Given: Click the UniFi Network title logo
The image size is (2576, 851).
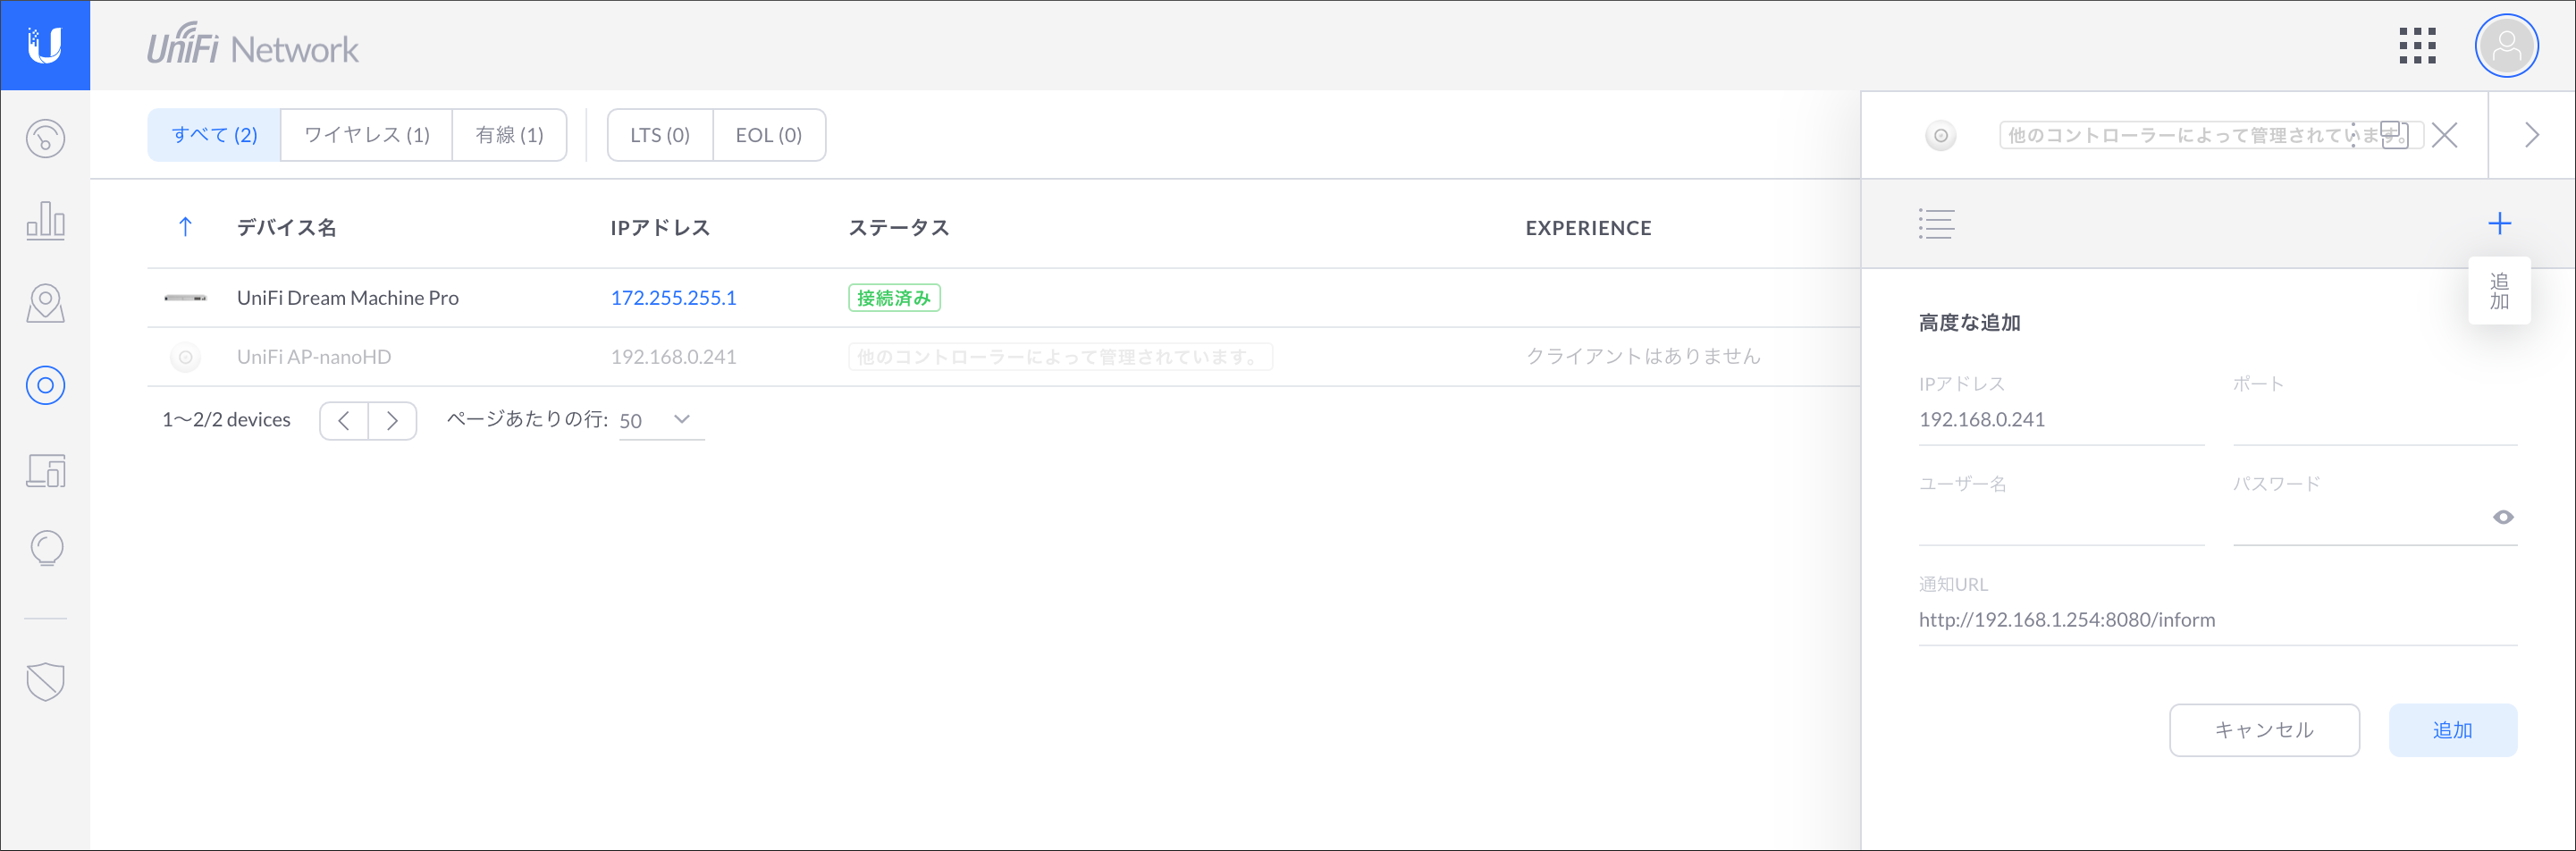Looking at the screenshot, I should (253, 45).
